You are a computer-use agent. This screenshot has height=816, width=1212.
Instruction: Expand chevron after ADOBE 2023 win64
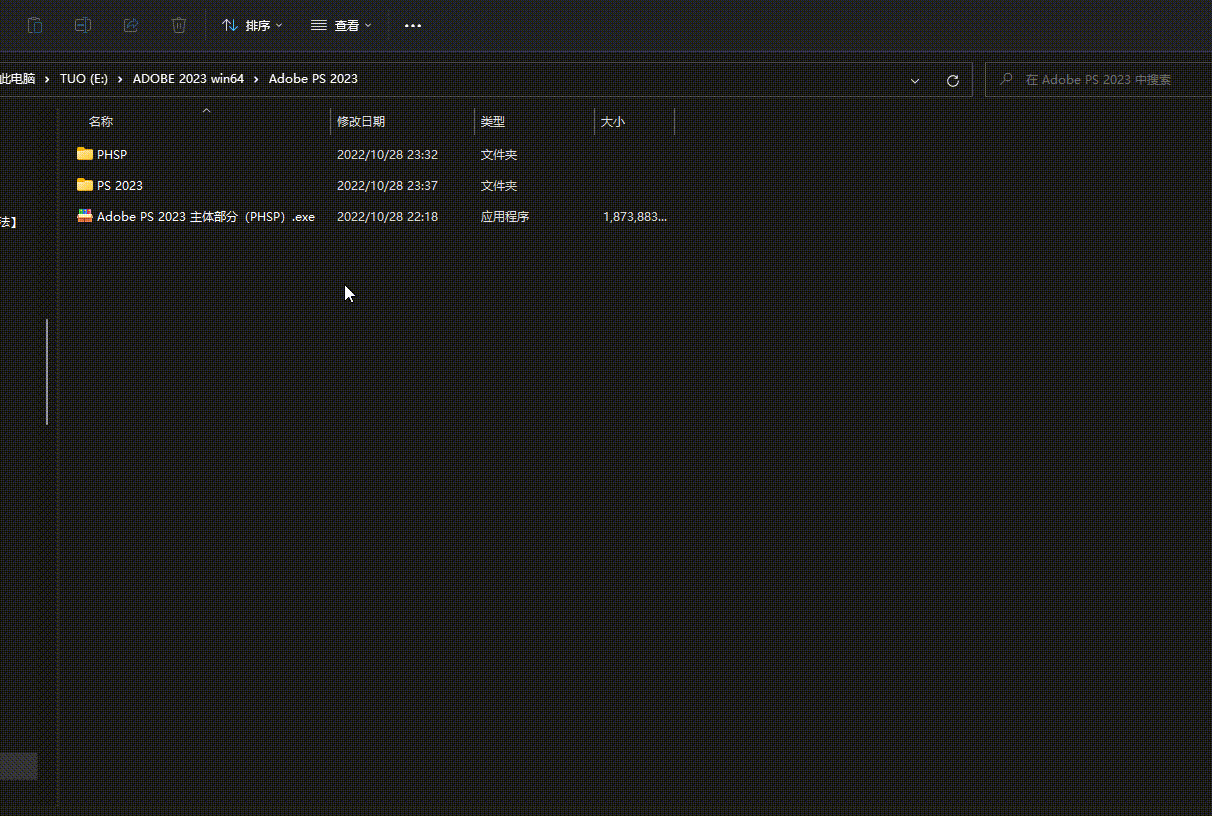click(x=256, y=79)
